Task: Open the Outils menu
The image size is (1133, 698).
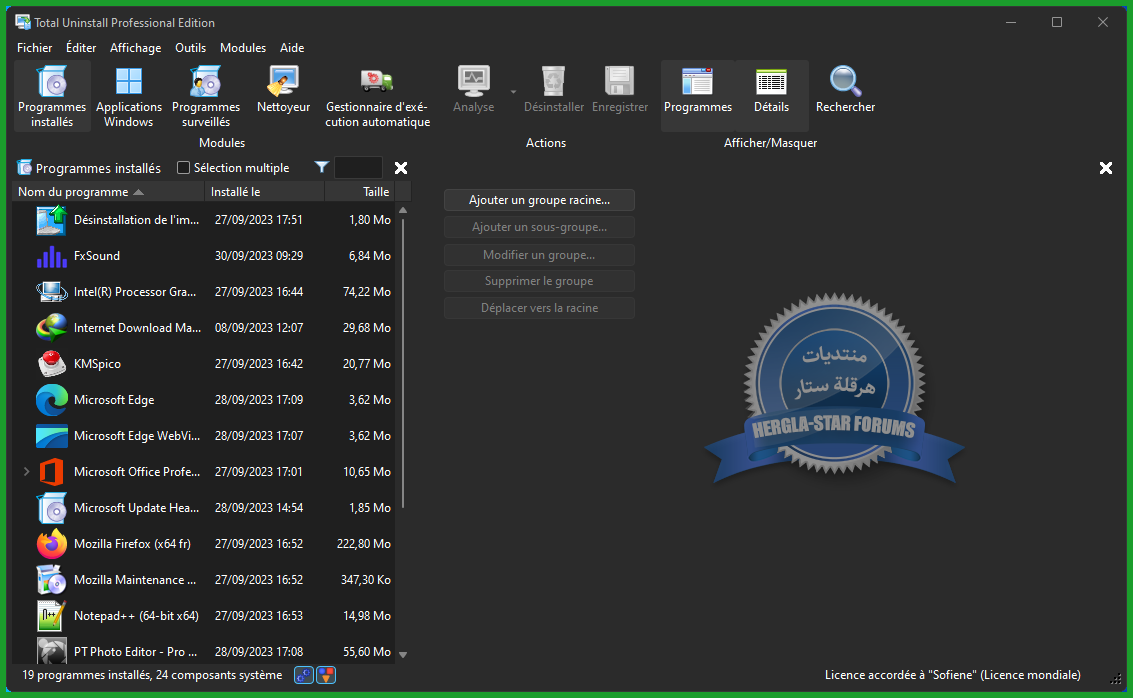Action: tap(190, 48)
